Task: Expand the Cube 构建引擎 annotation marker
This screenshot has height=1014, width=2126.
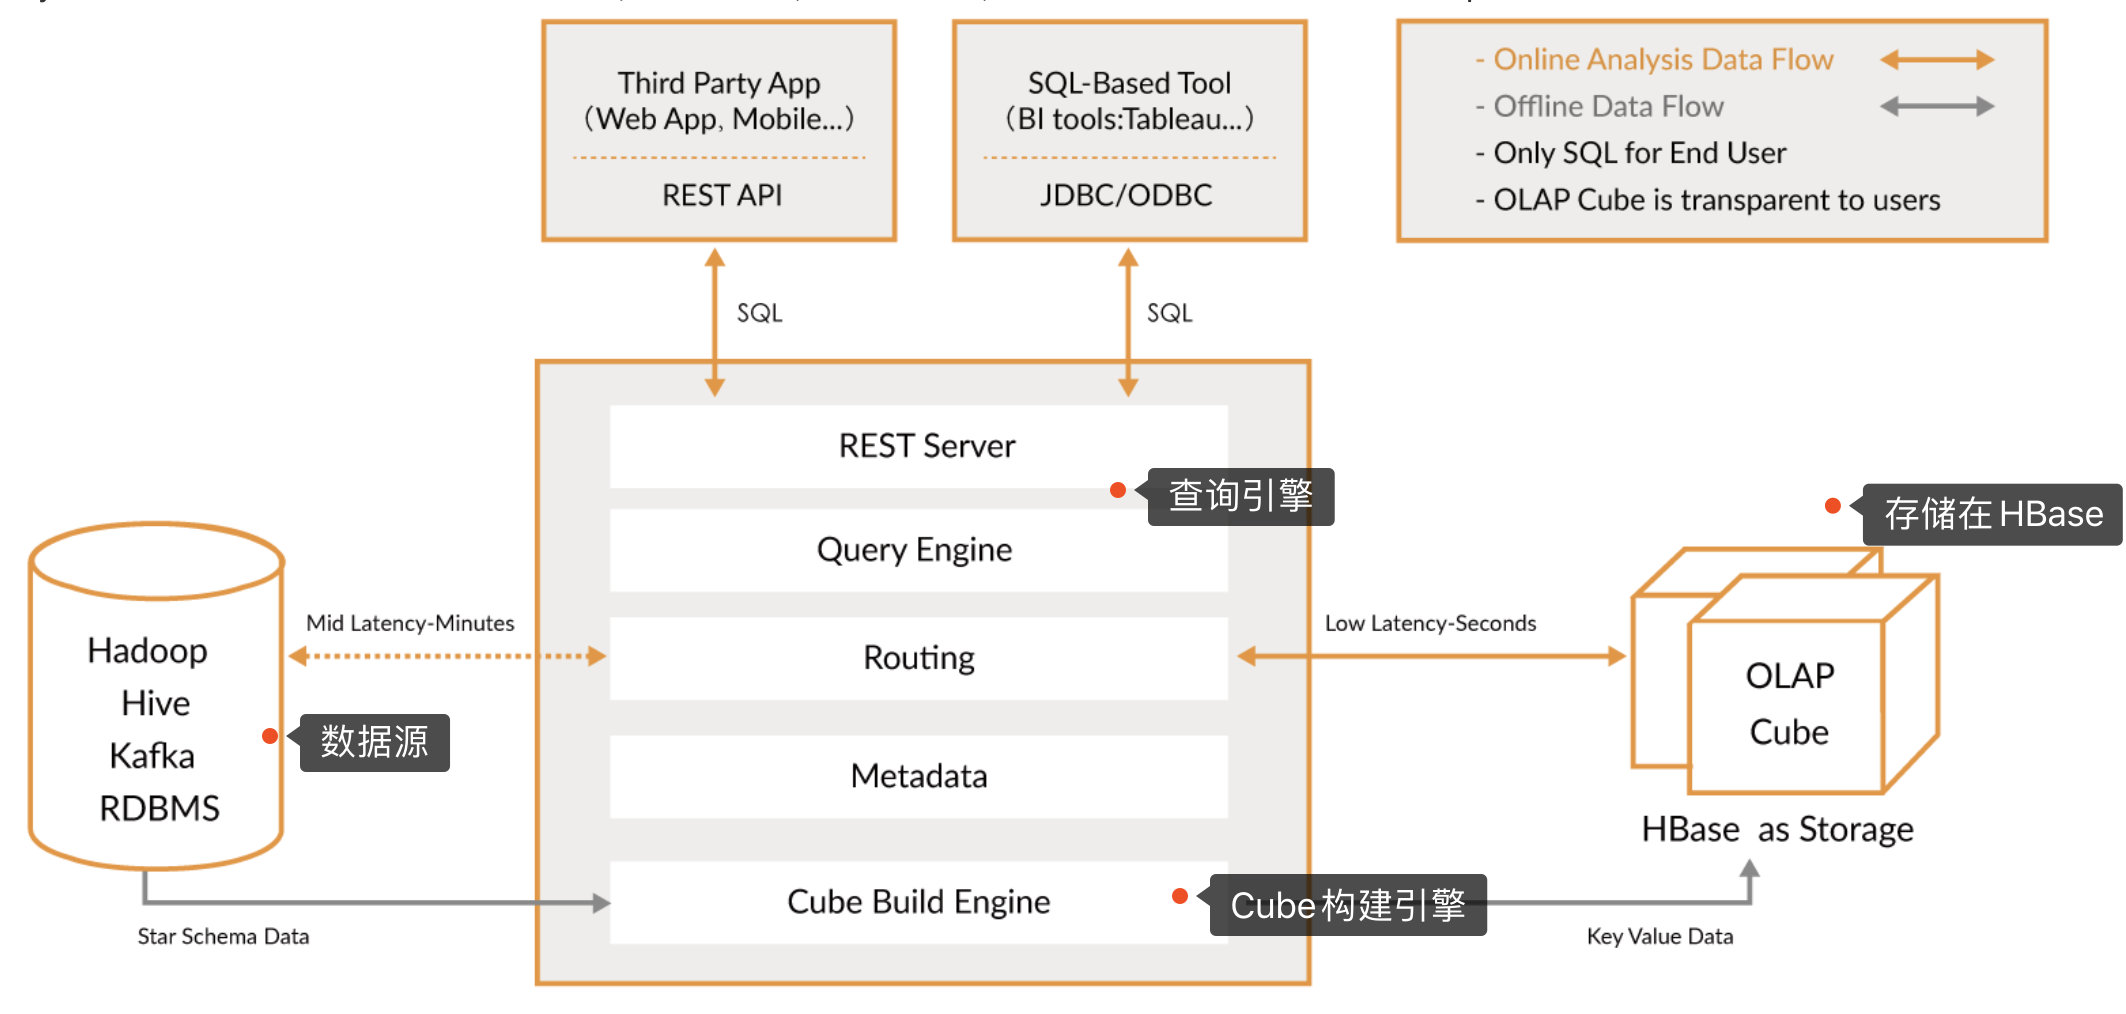Action: pos(1180,898)
